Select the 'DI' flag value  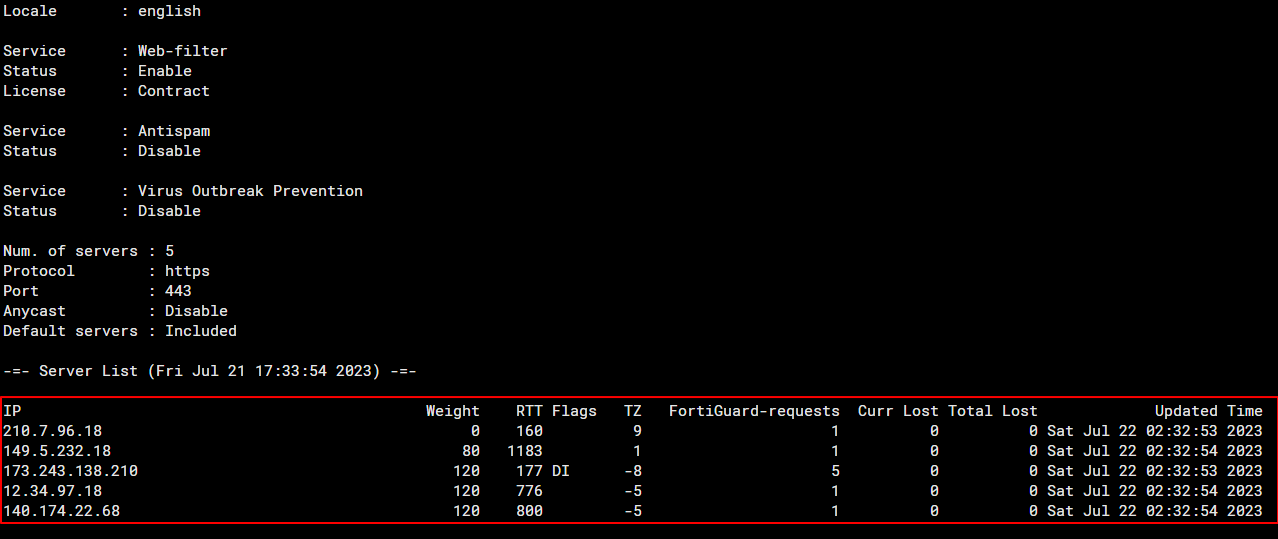[x=561, y=471]
